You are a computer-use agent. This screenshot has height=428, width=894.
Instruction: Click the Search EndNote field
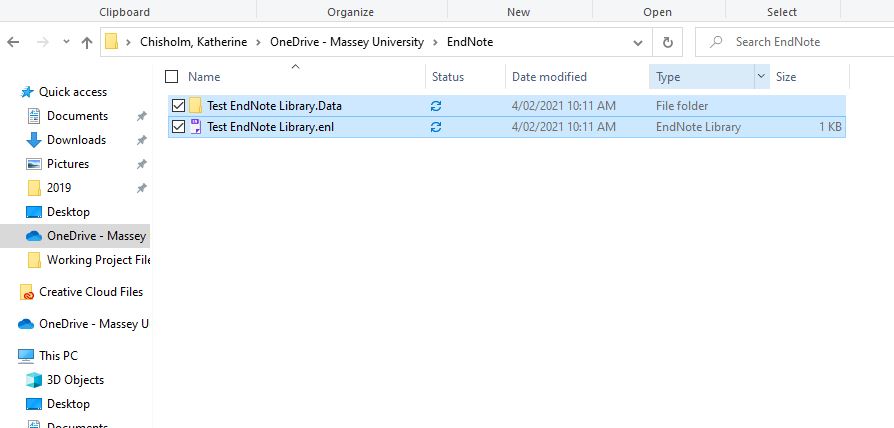click(795, 42)
